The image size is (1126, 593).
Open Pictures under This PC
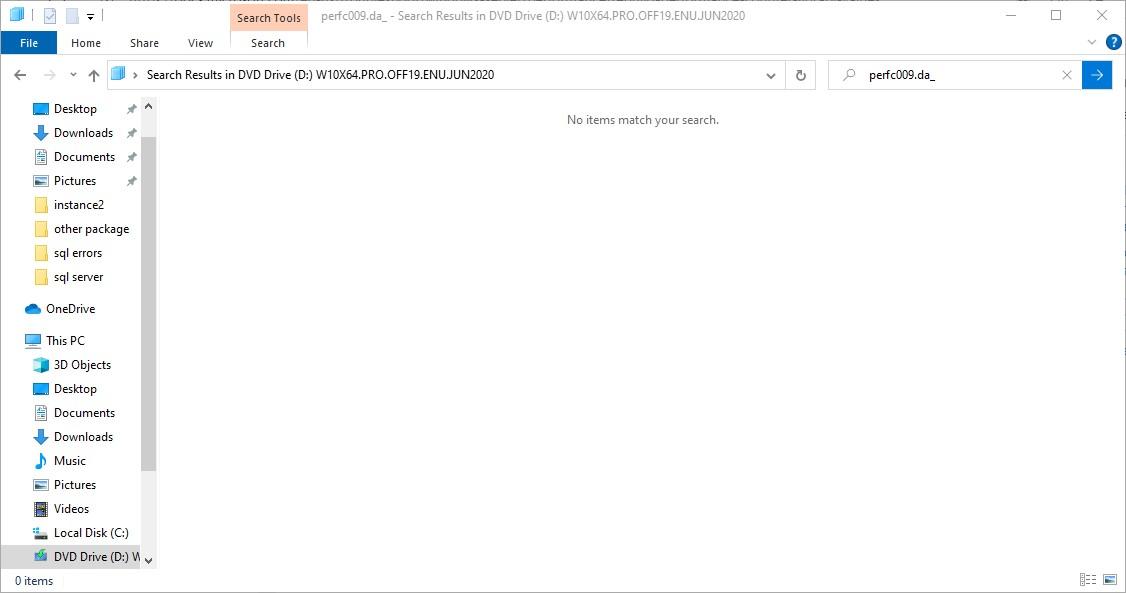tap(75, 485)
